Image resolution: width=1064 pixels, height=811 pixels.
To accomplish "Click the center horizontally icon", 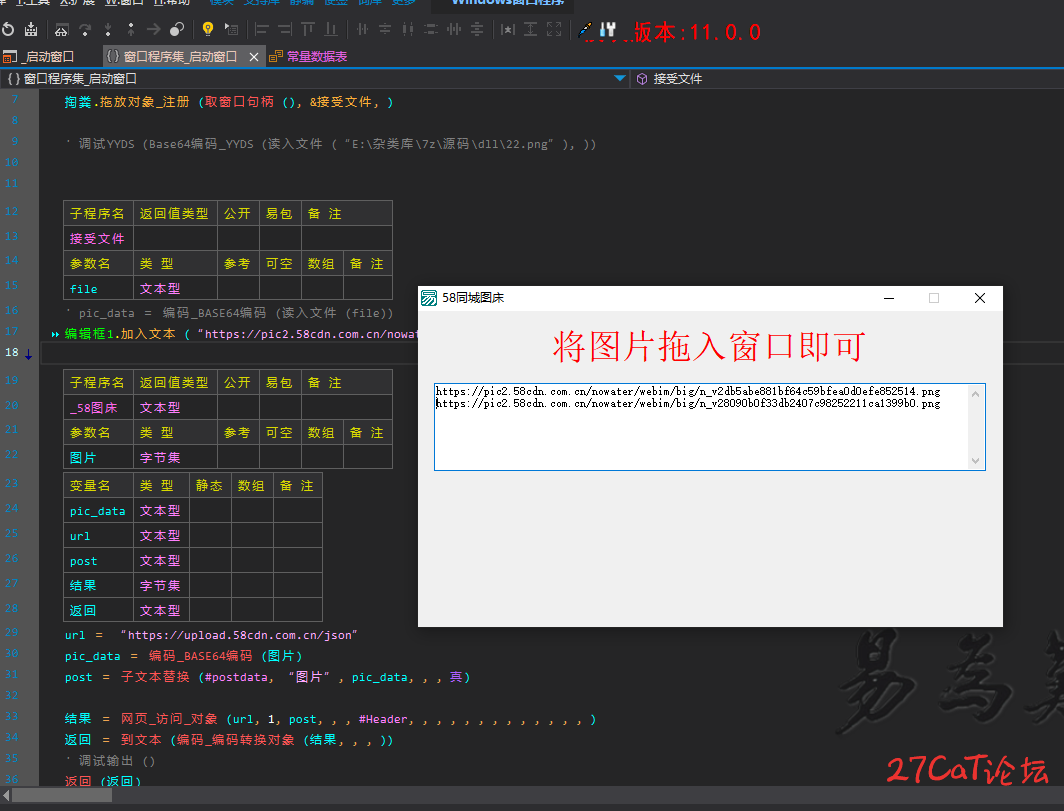I will pos(362,29).
